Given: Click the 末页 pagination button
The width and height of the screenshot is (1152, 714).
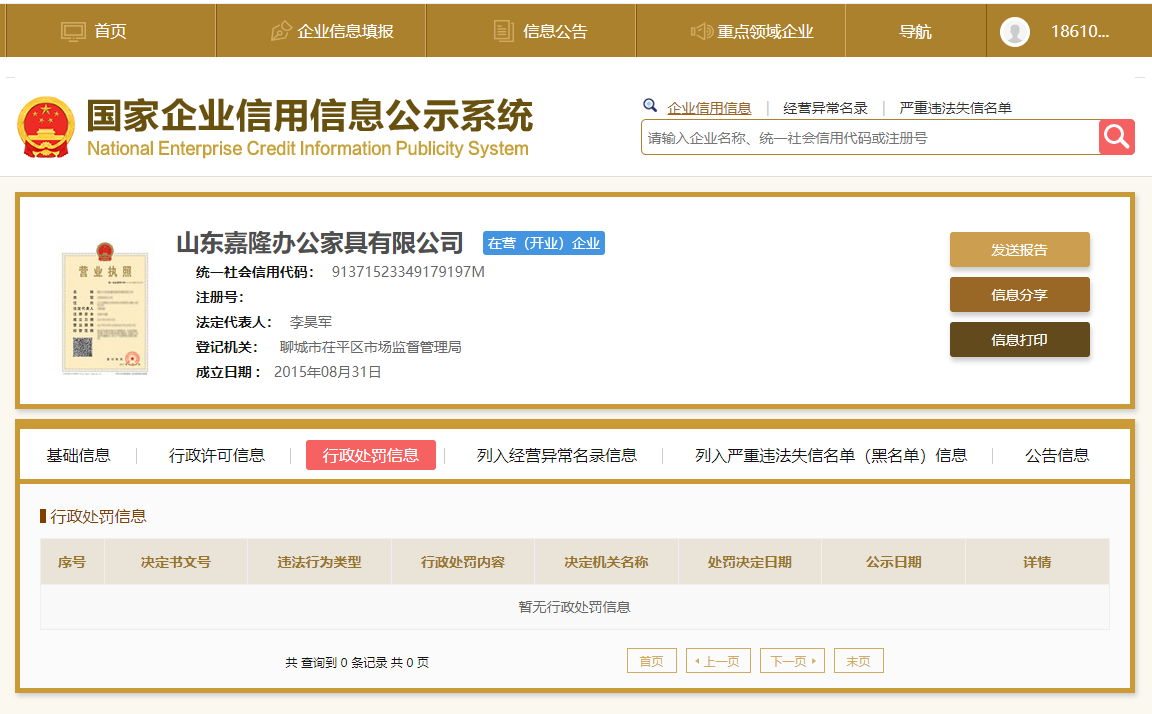Looking at the screenshot, I should click(858, 660).
